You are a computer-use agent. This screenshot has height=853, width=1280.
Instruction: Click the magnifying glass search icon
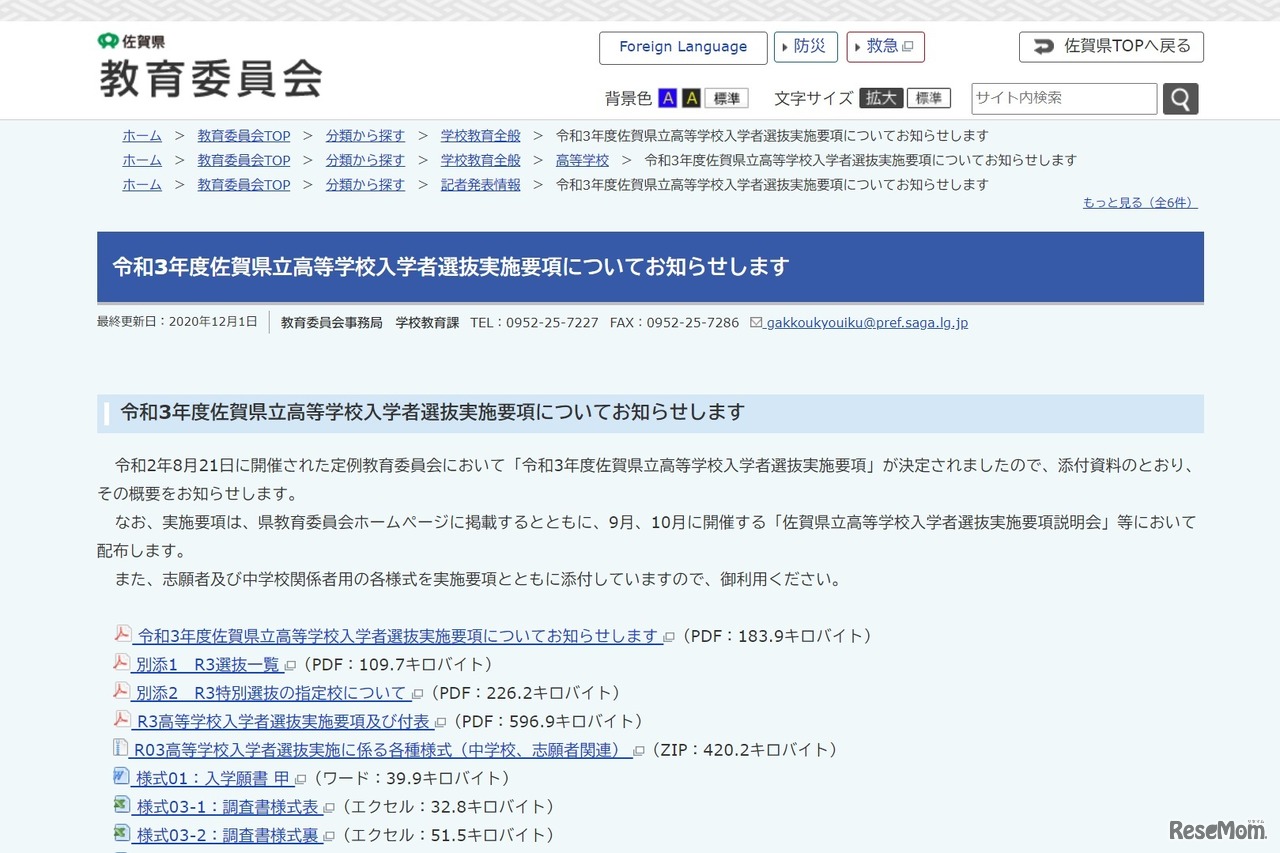click(x=1180, y=98)
